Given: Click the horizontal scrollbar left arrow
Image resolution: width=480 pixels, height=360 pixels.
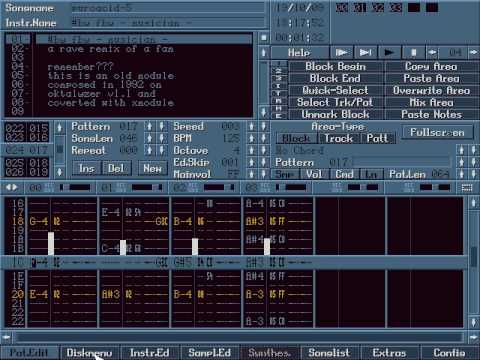Looking at the screenshot, I should click(x=6, y=337).
